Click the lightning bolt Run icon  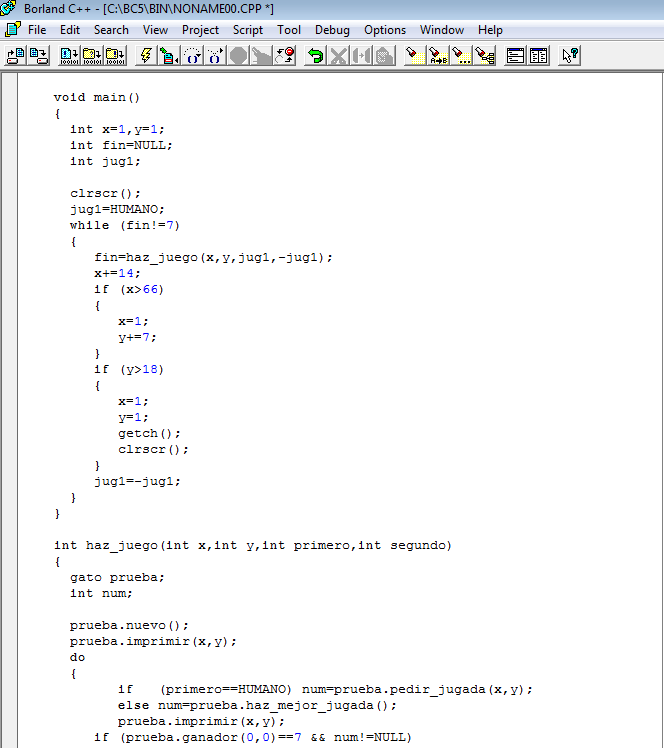[146, 56]
